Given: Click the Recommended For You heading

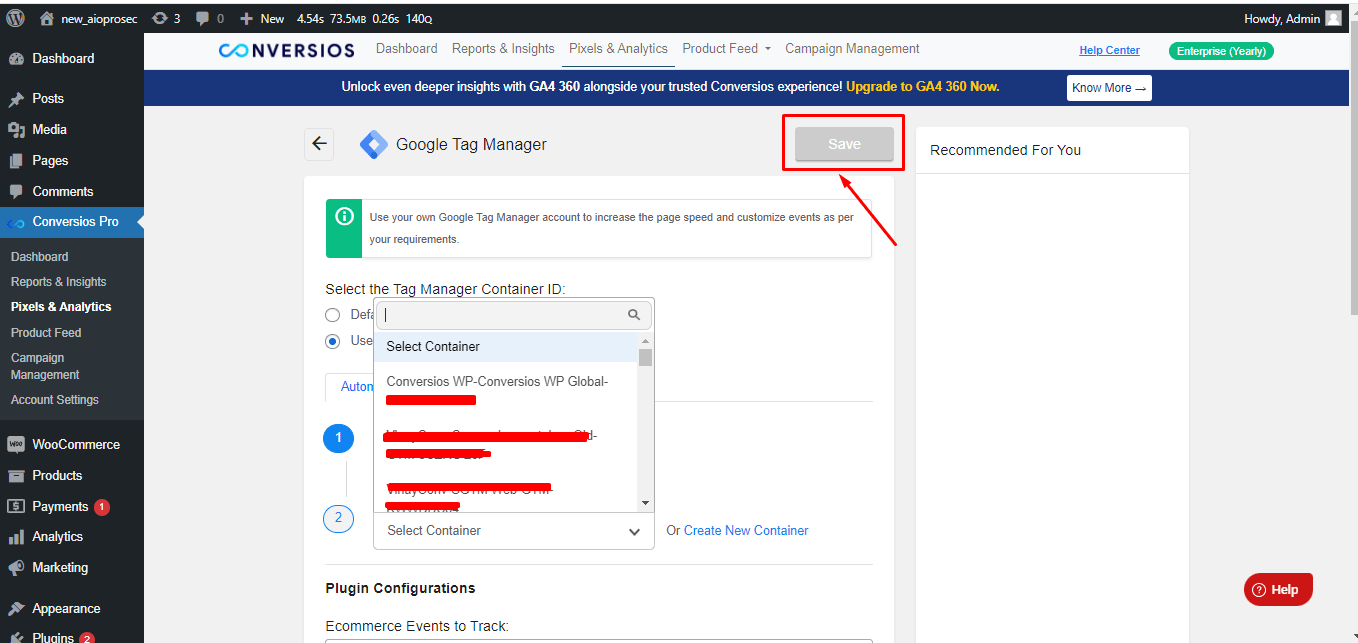Looking at the screenshot, I should pyautogui.click(x=1005, y=150).
